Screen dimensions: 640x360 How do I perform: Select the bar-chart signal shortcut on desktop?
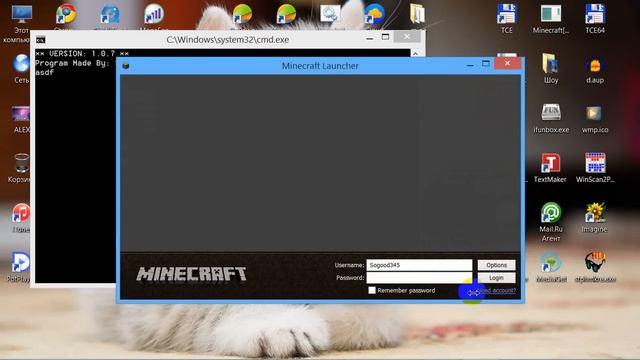coord(154,15)
